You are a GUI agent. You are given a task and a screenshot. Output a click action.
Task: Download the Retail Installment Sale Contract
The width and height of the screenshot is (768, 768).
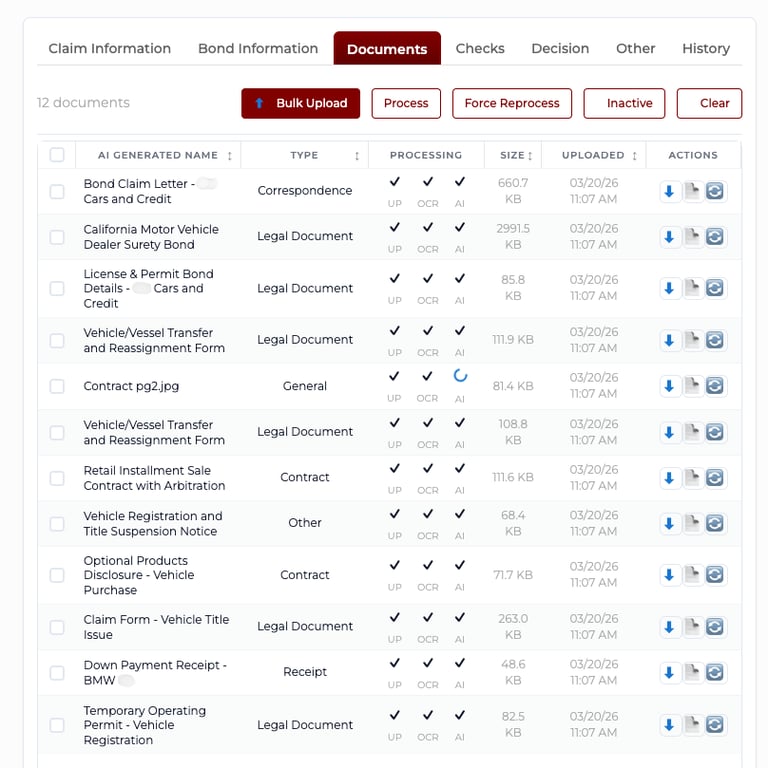pyautogui.click(x=670, y=478)
